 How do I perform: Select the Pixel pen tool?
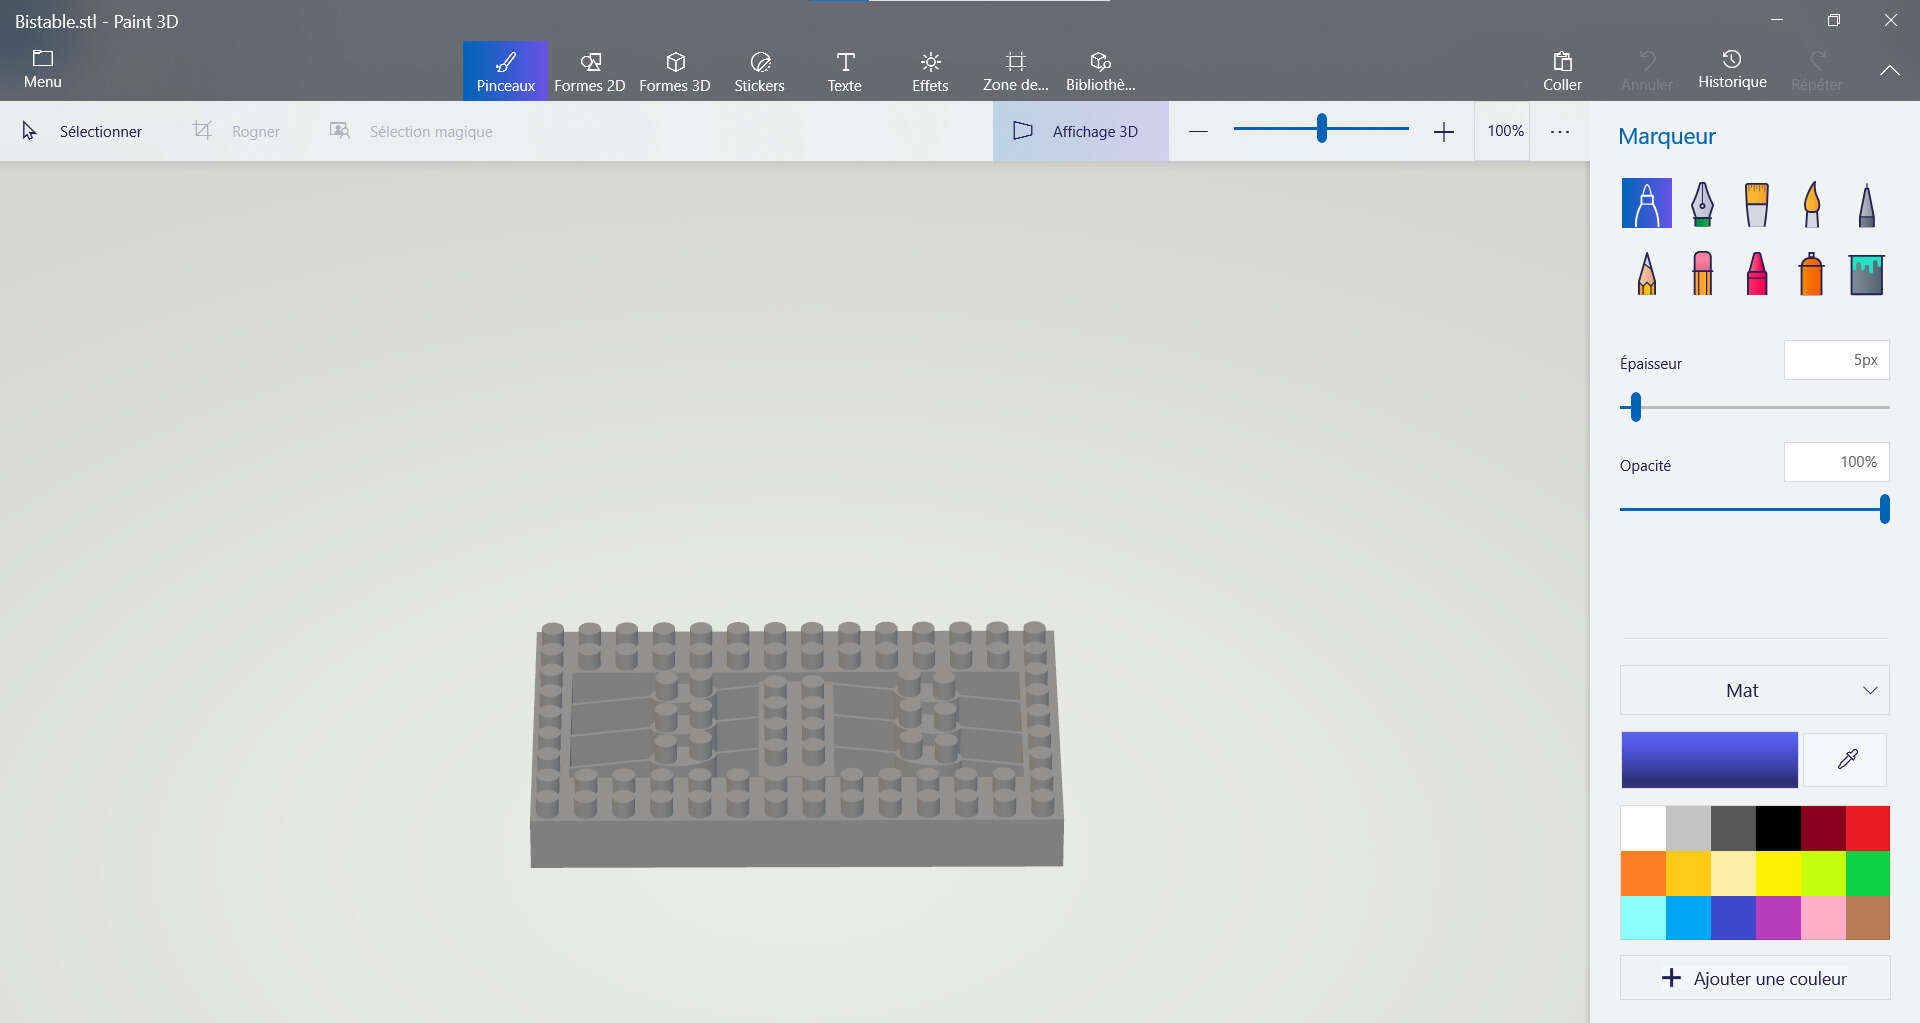1866,203
